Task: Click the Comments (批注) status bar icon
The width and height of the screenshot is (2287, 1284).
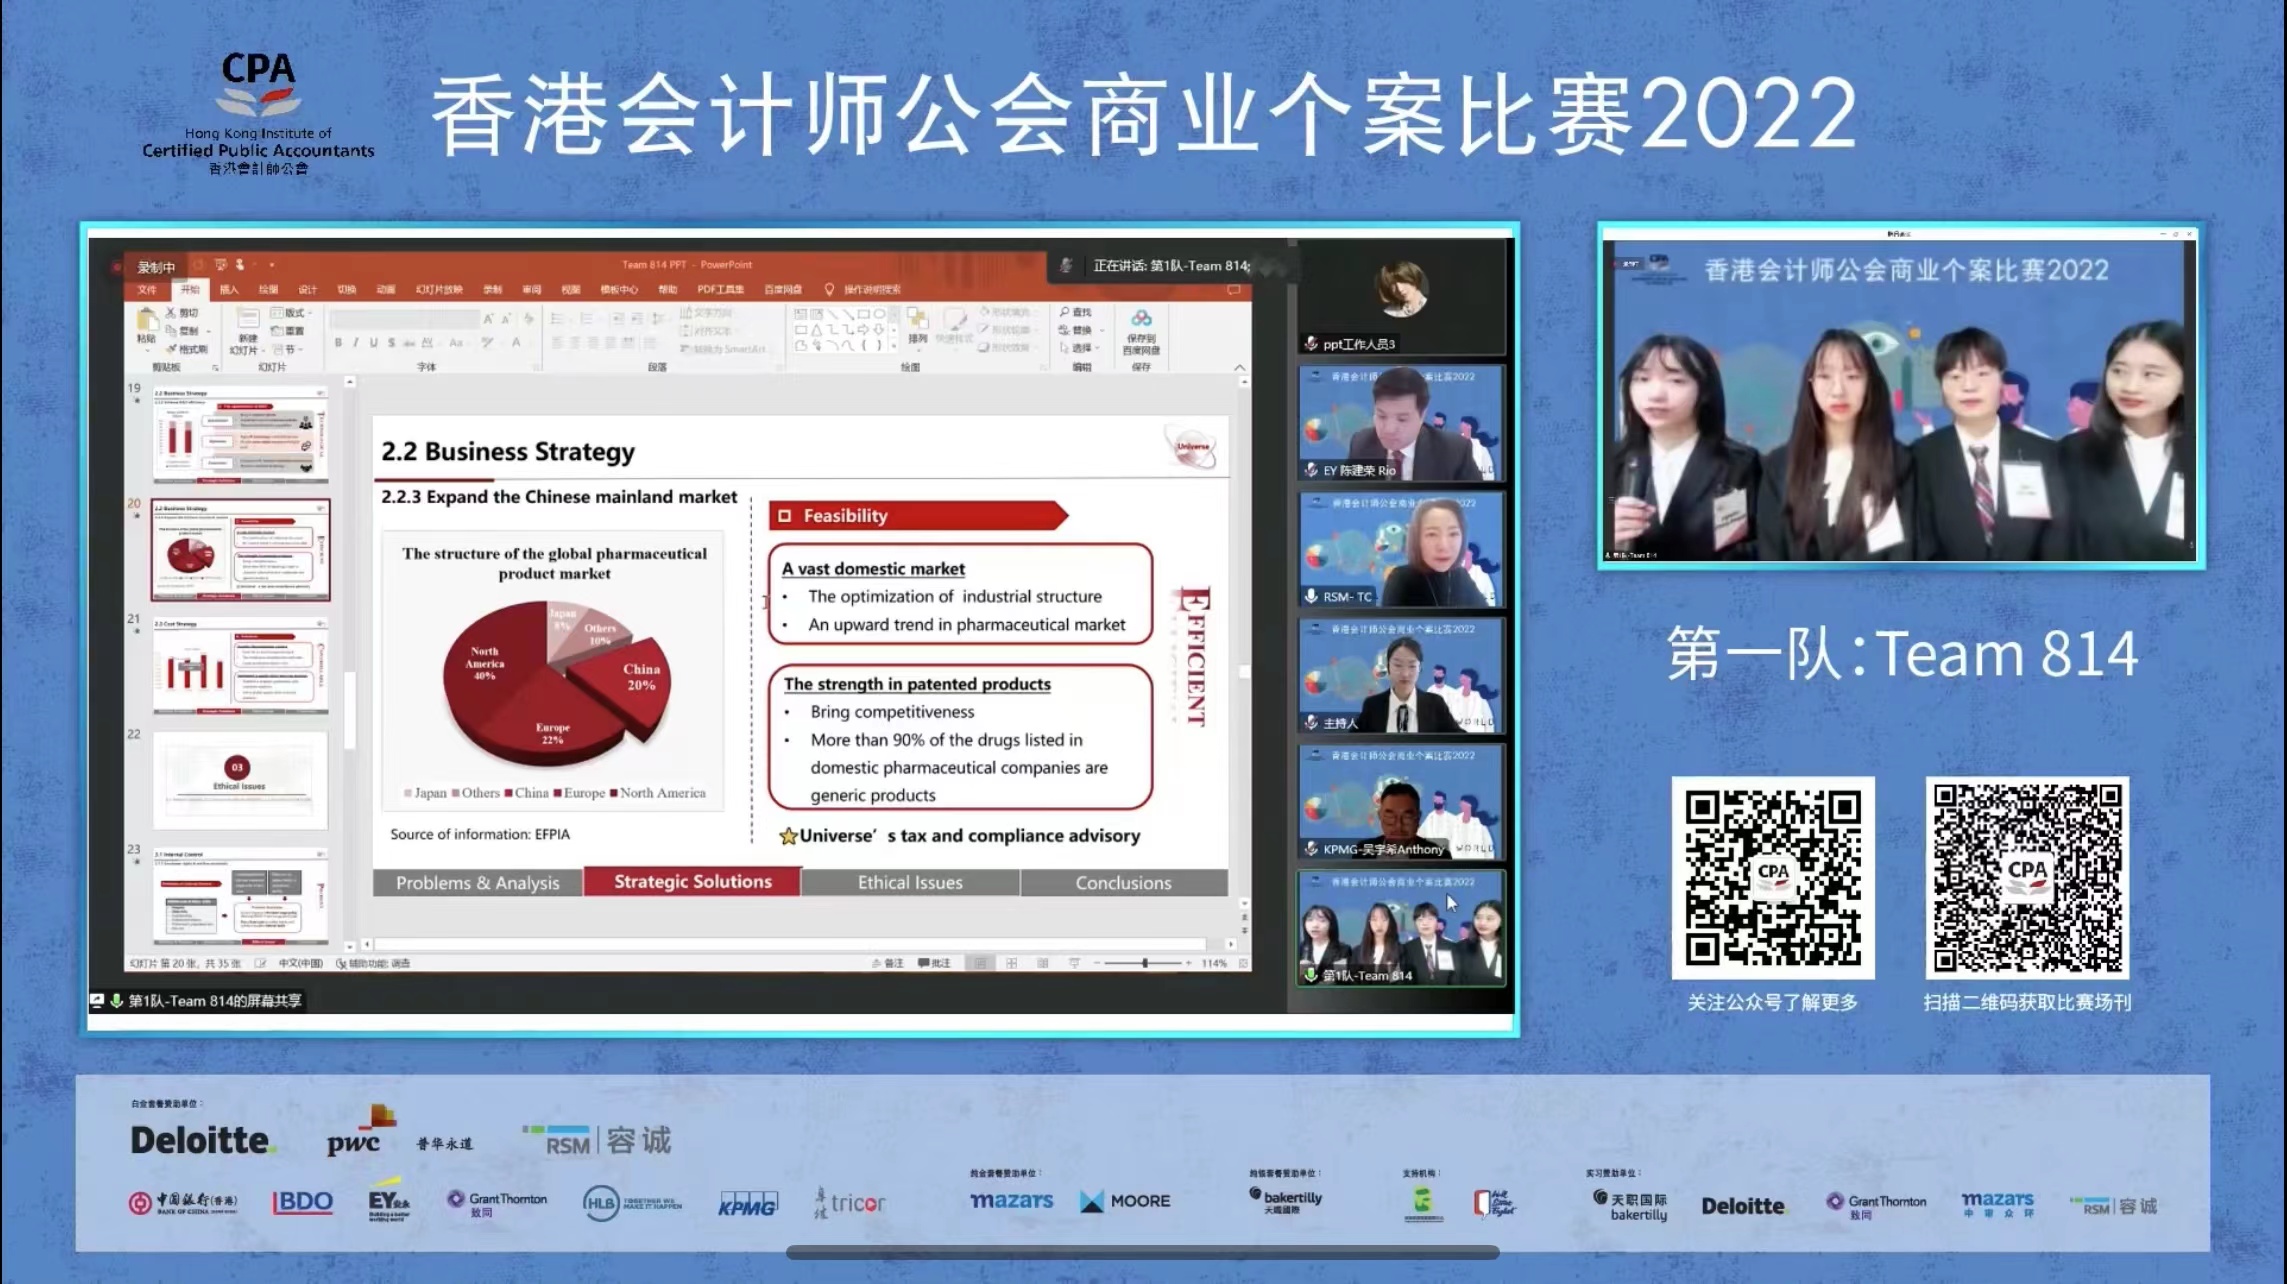Action: pyautogui.click(x=934, y=963)
